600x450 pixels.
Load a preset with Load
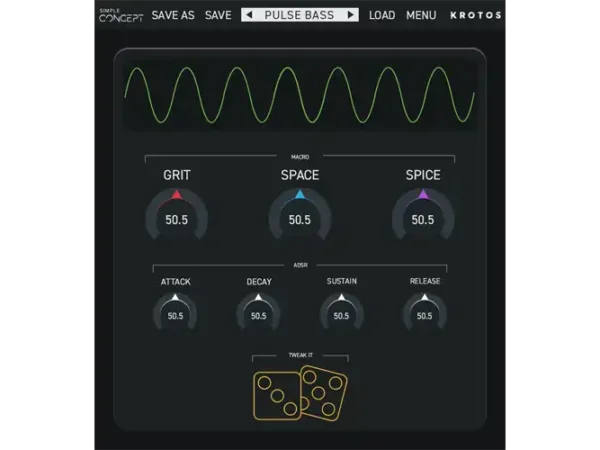click(x=382, y=15)
